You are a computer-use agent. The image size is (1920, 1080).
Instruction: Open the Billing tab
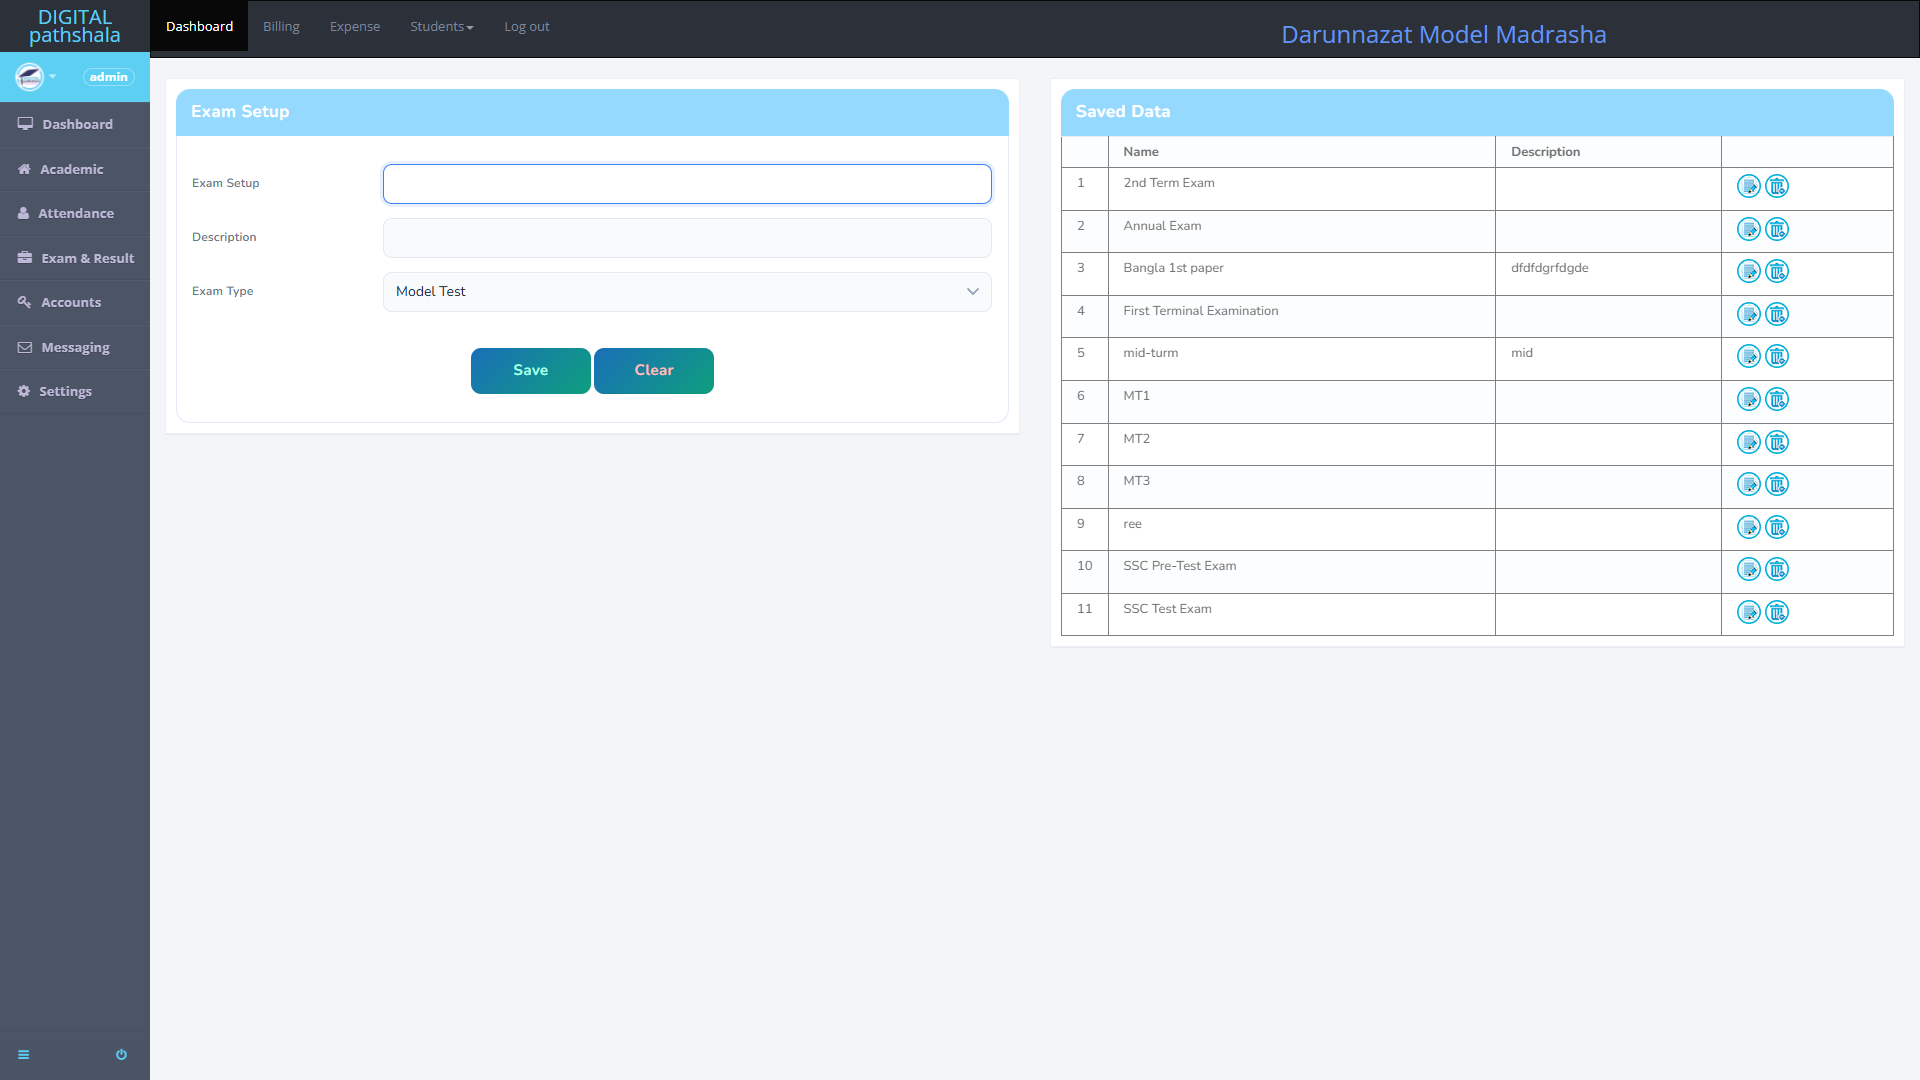pos(281,27)
